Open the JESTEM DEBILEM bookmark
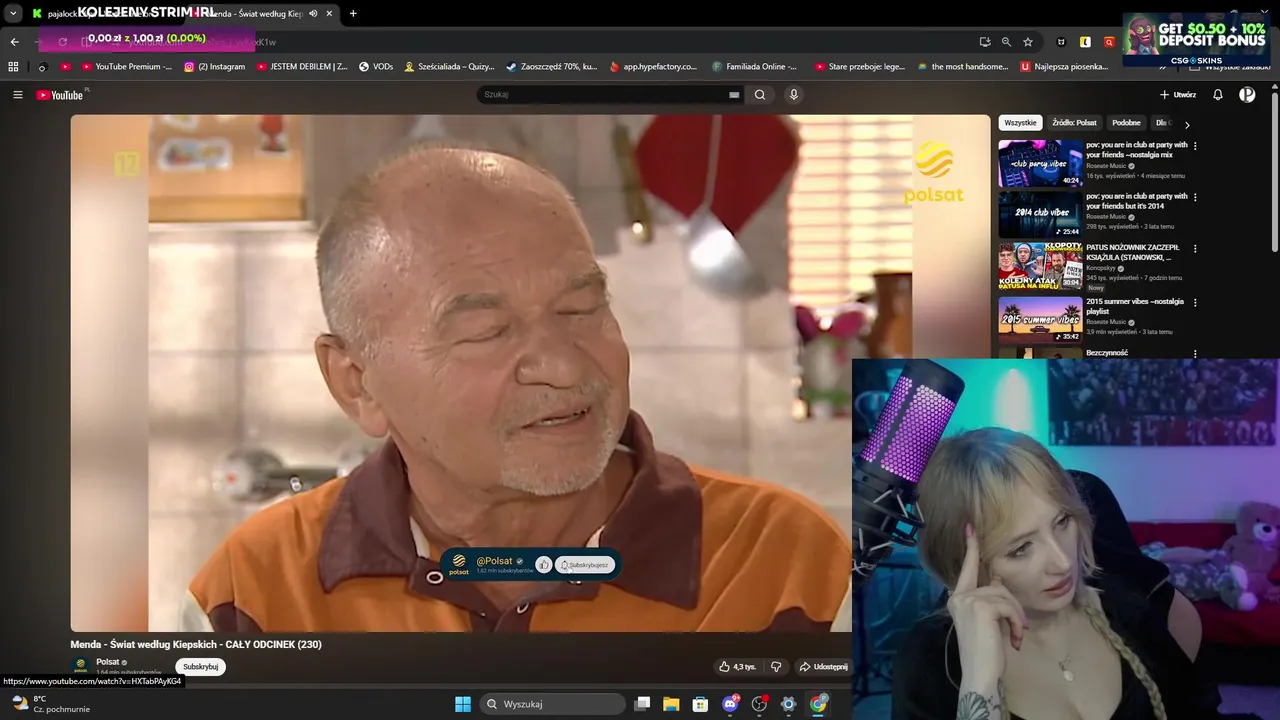The width and height of the screenshot is (1280, 720). click(301, 67)
